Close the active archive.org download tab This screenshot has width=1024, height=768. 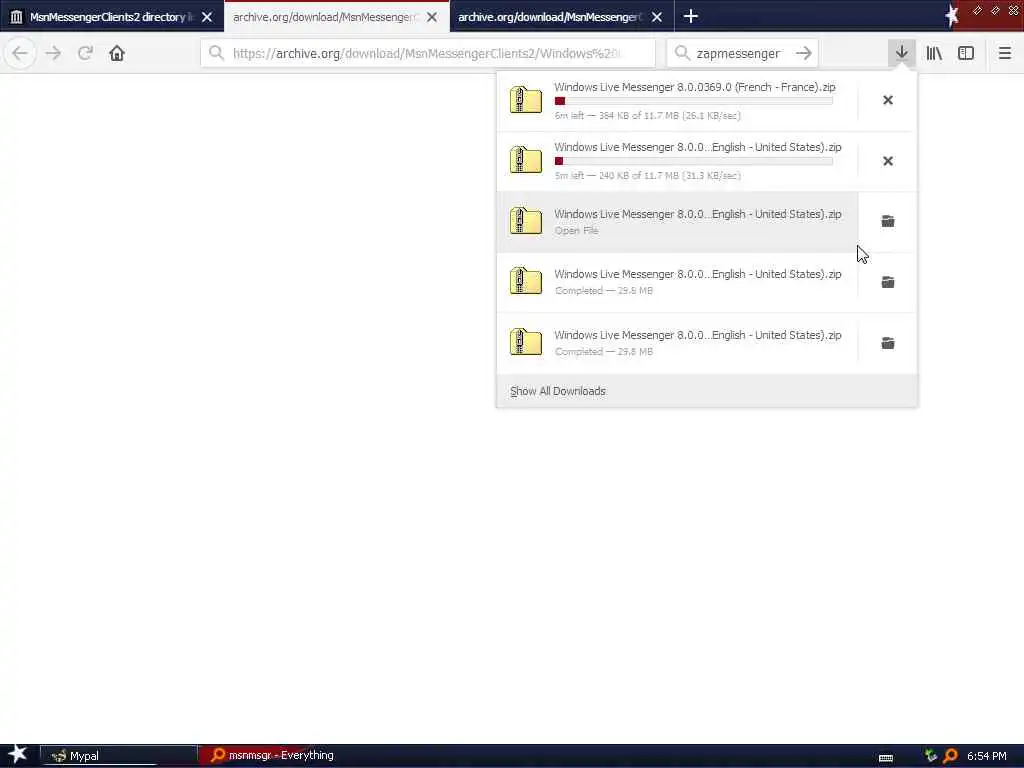432,17
